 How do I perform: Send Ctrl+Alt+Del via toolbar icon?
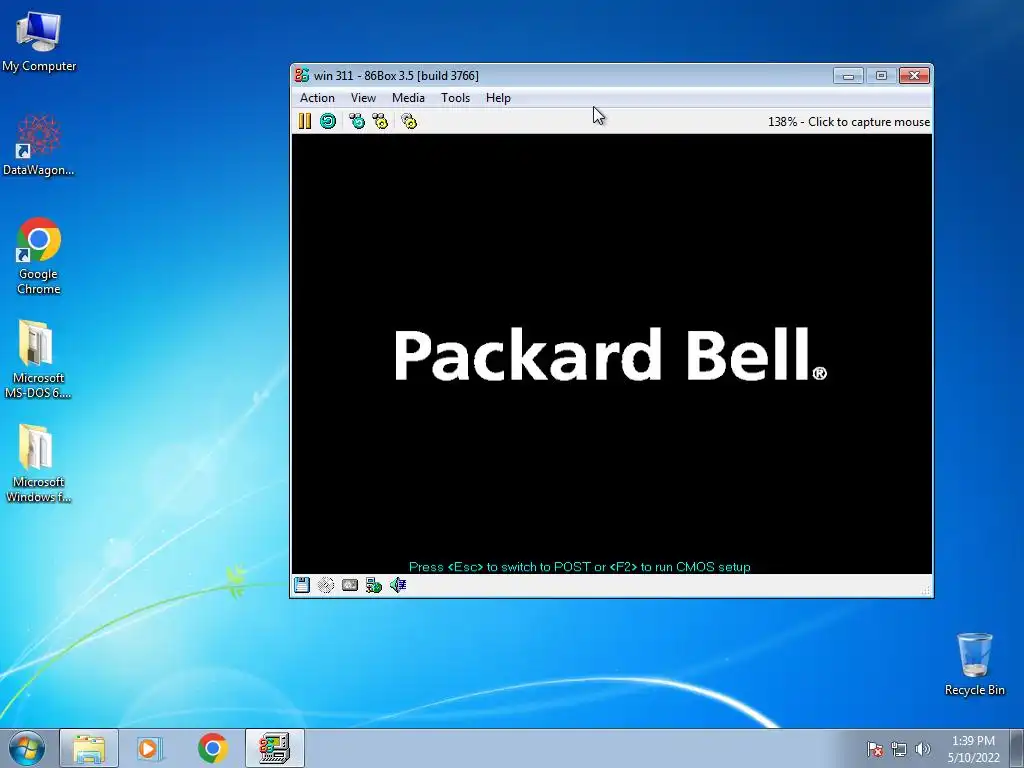[357, 121]
